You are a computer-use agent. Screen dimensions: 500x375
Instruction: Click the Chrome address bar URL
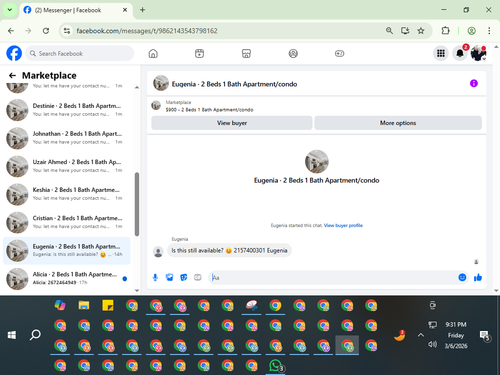coord(147,31)
